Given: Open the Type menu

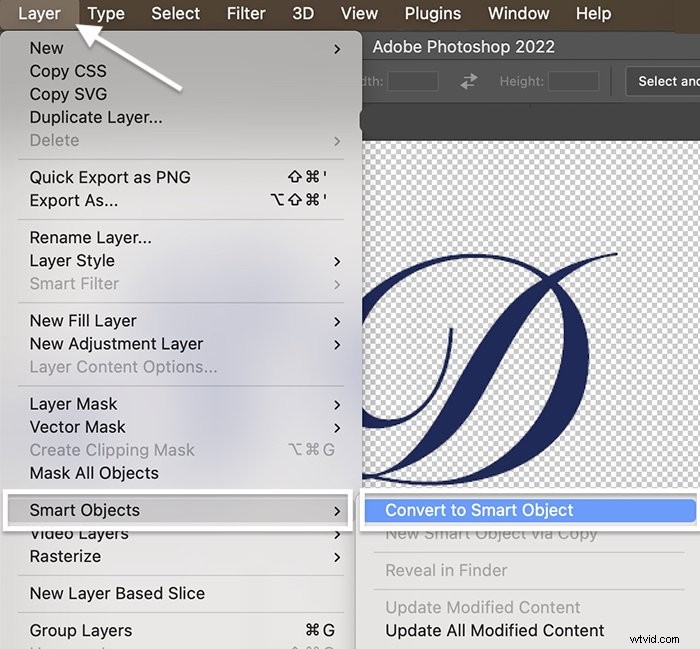Looking at the screenshot, I should pyautogui.click(x=106, y=13).
